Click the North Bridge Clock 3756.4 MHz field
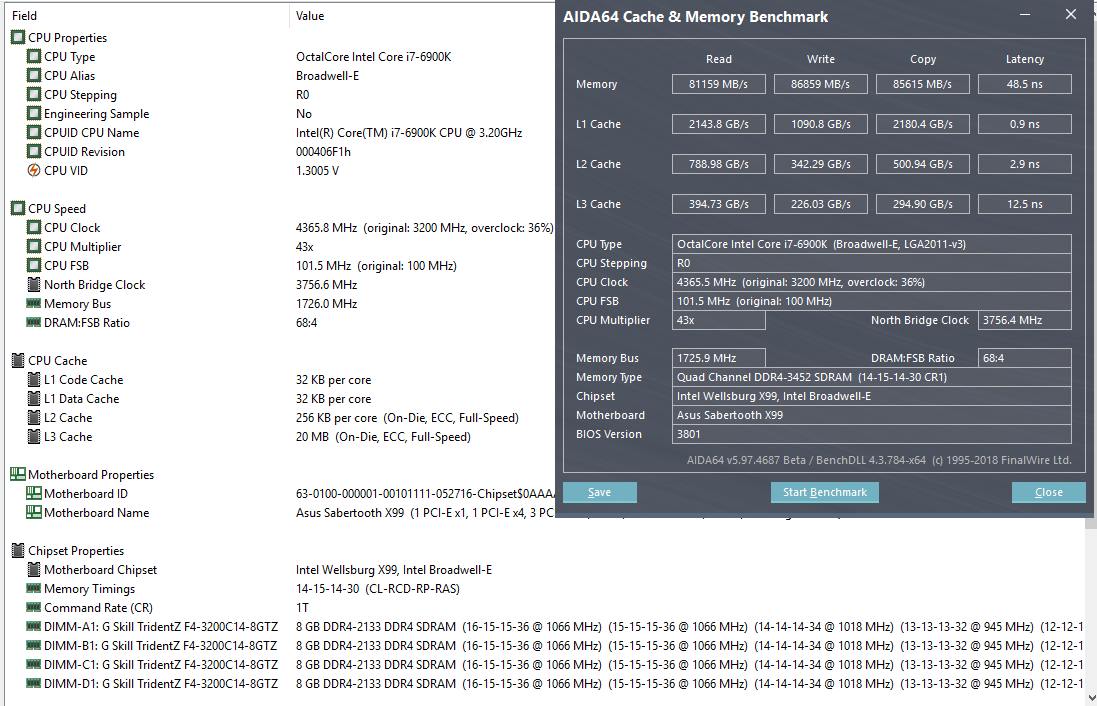The width and height of the screenshot is (1097, 706). [x=1025, y=320]
